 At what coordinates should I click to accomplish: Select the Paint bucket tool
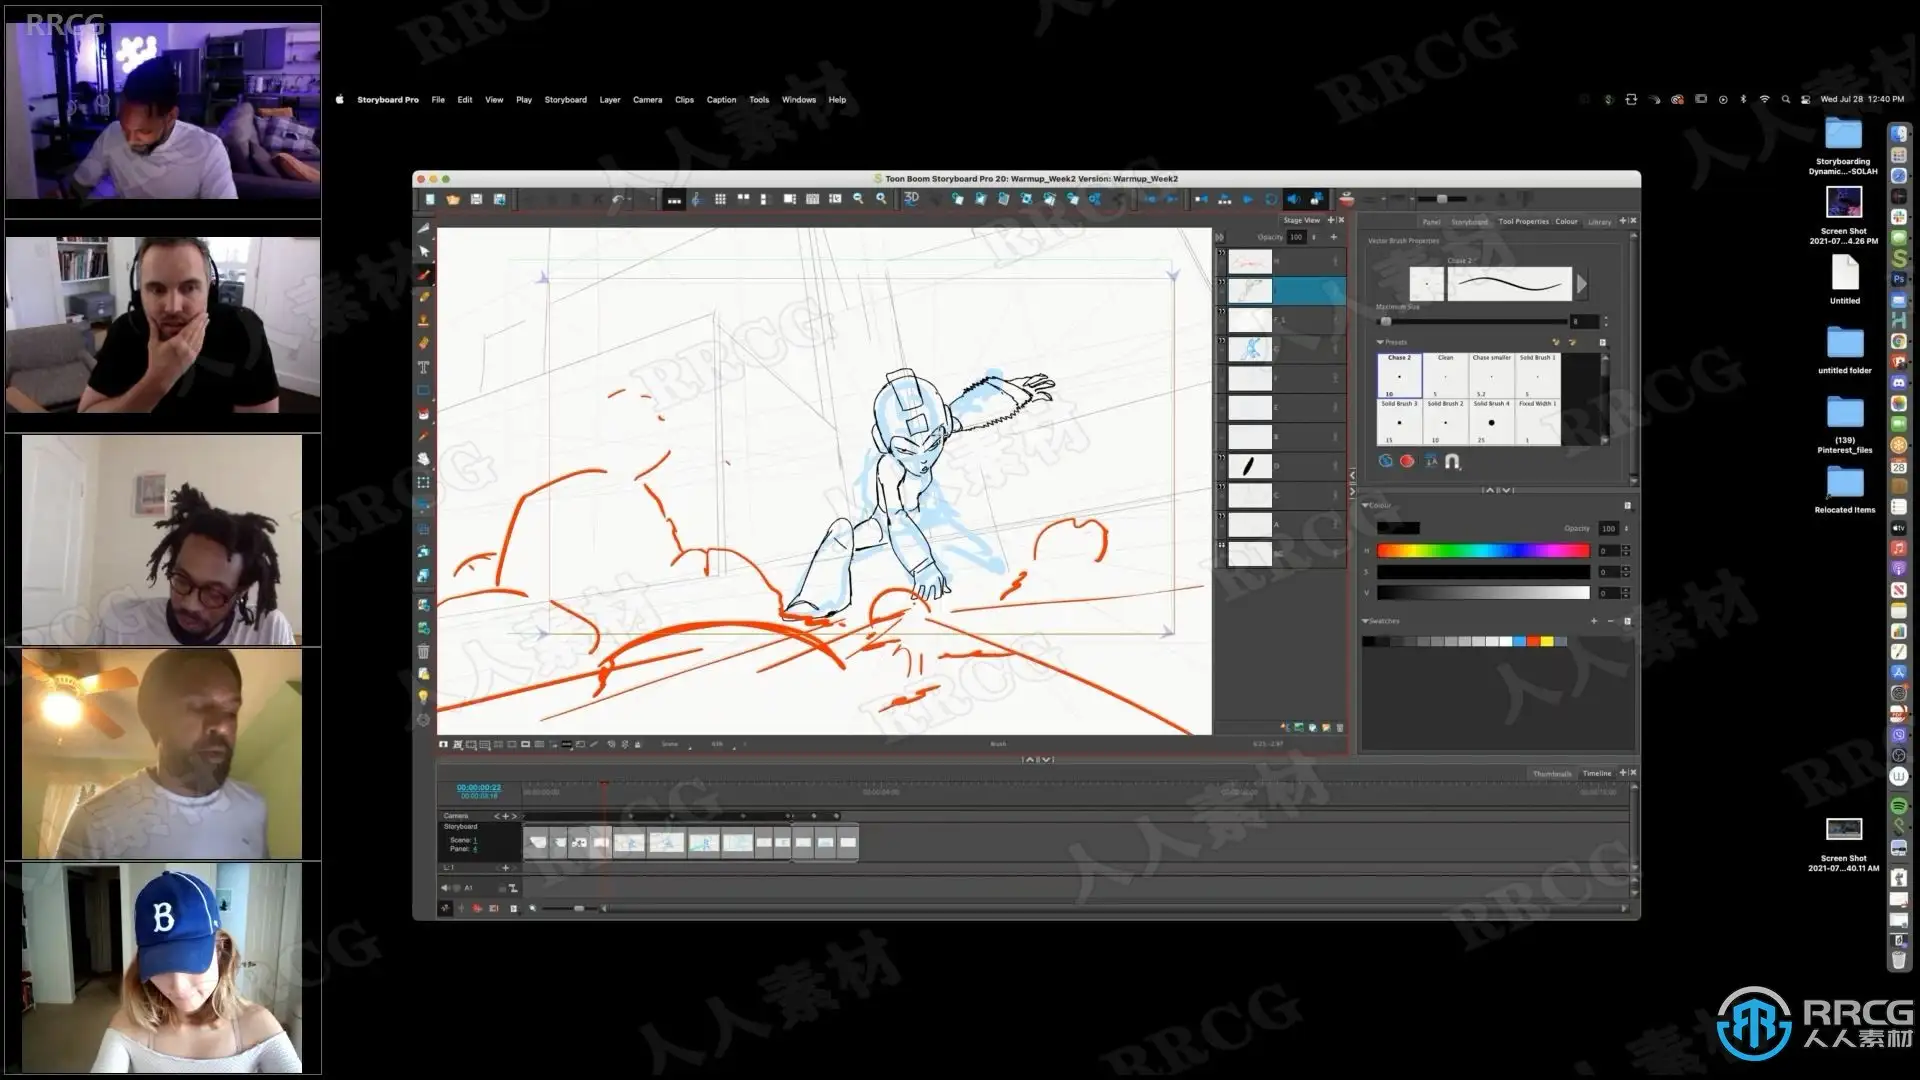coord(424,413)
